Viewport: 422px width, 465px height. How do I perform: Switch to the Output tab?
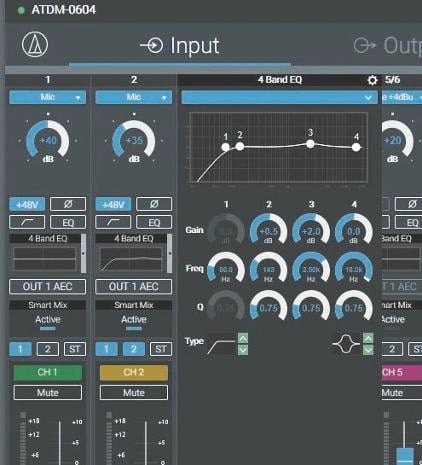coord(387,46)
